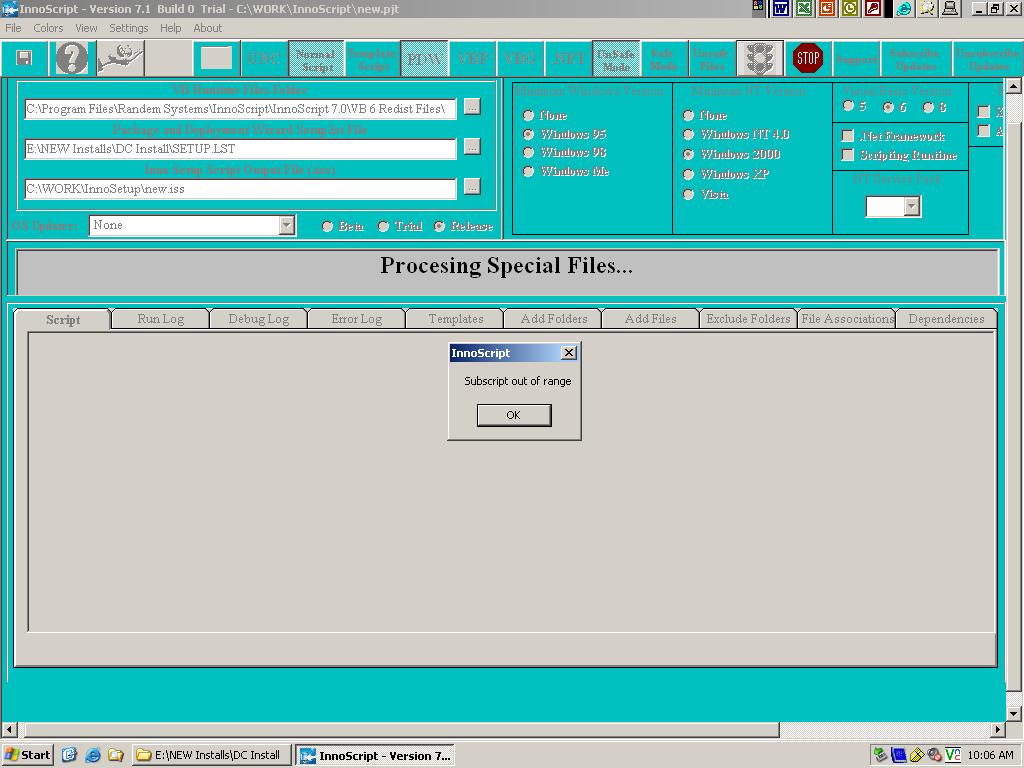Click the vertical scrollbar down arrow

(x=1013, y=714)
